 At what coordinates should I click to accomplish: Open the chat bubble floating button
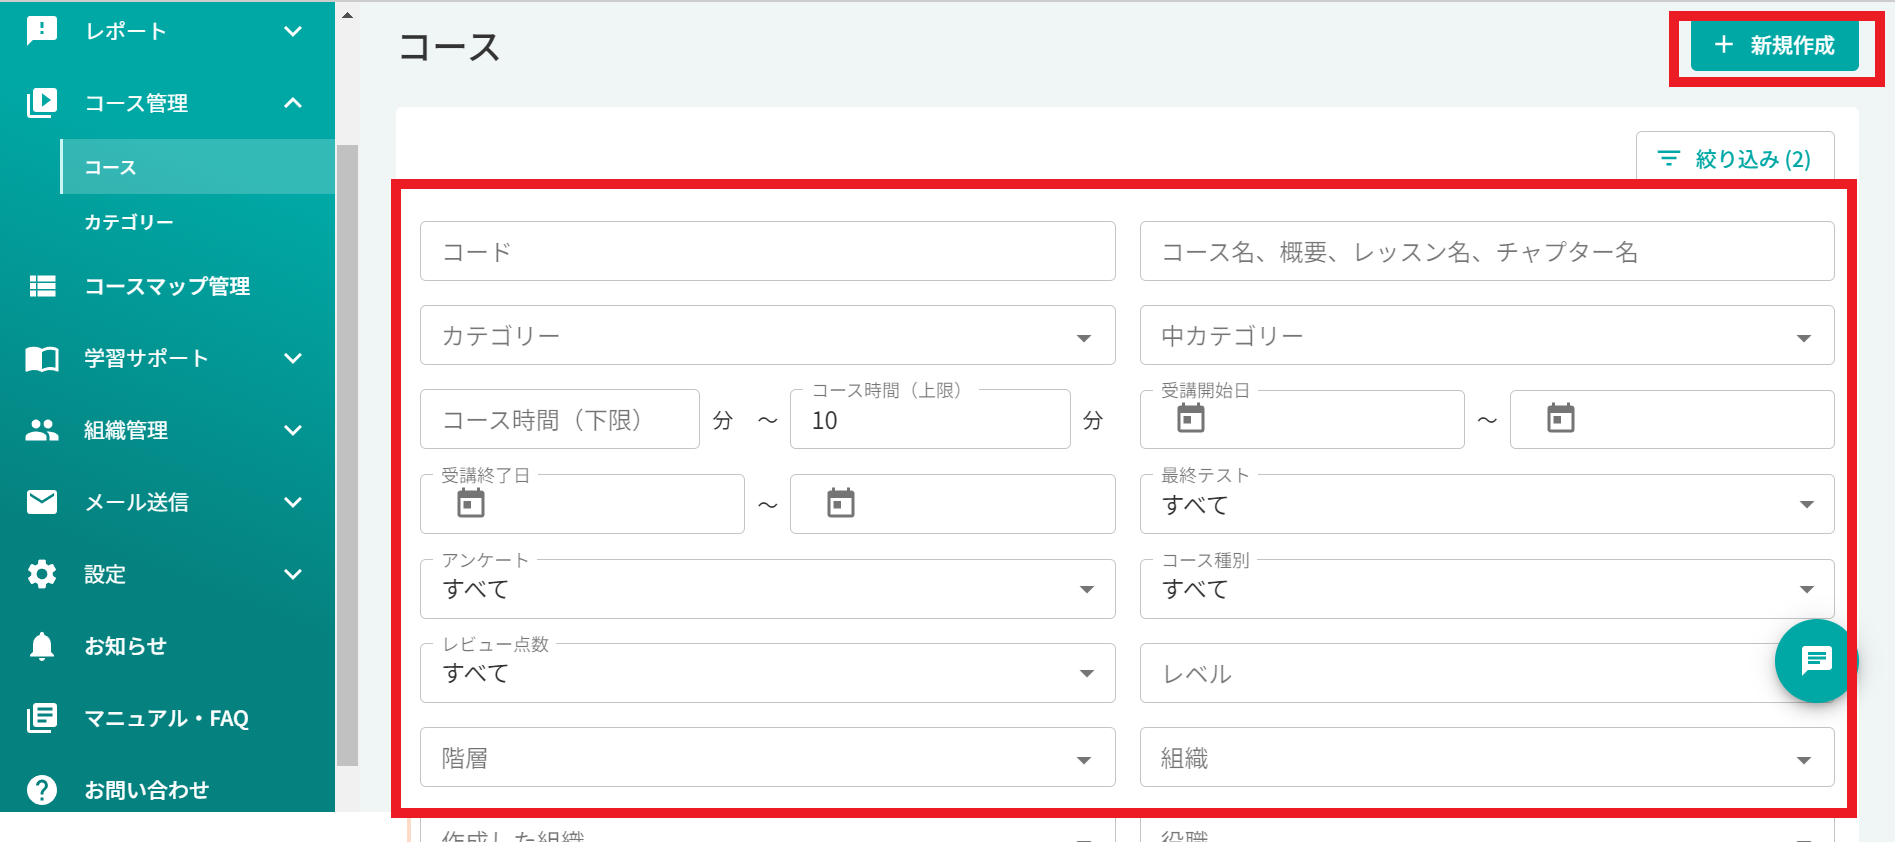[x=1816, y=661]
